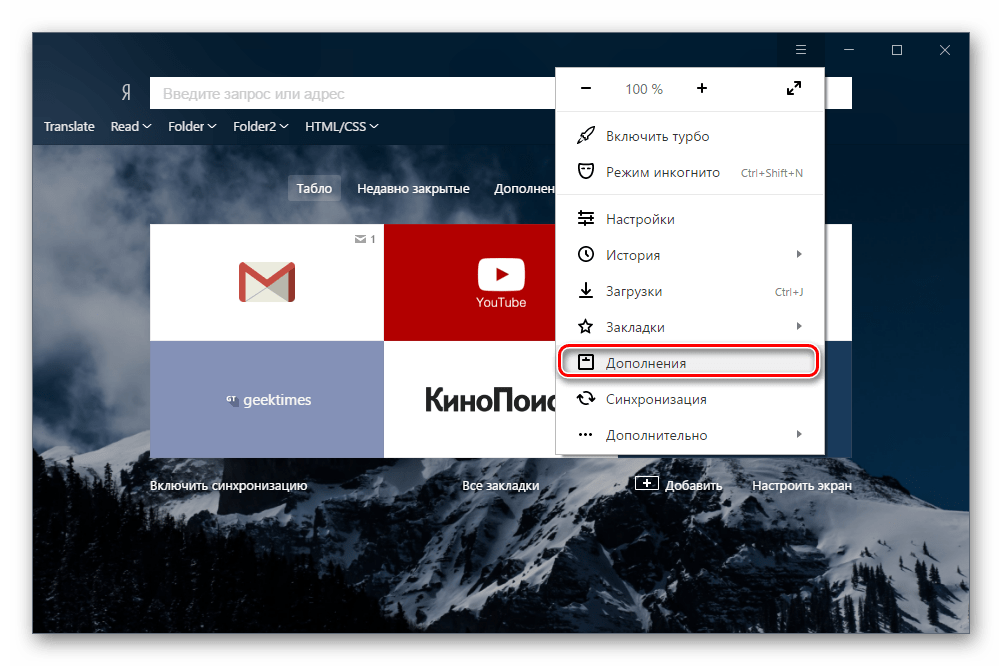Open the Read bookmarks folder dropdown
1002x666 pixels.
[x=131, y=127]
